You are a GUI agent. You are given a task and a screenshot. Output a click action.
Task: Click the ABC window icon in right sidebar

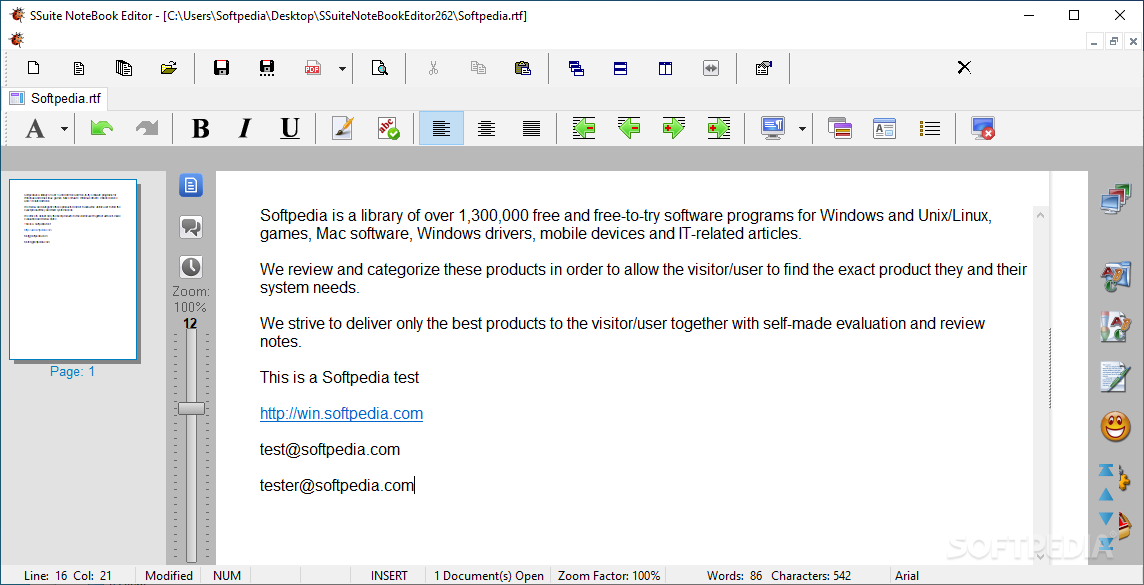tap(1115, 278)
